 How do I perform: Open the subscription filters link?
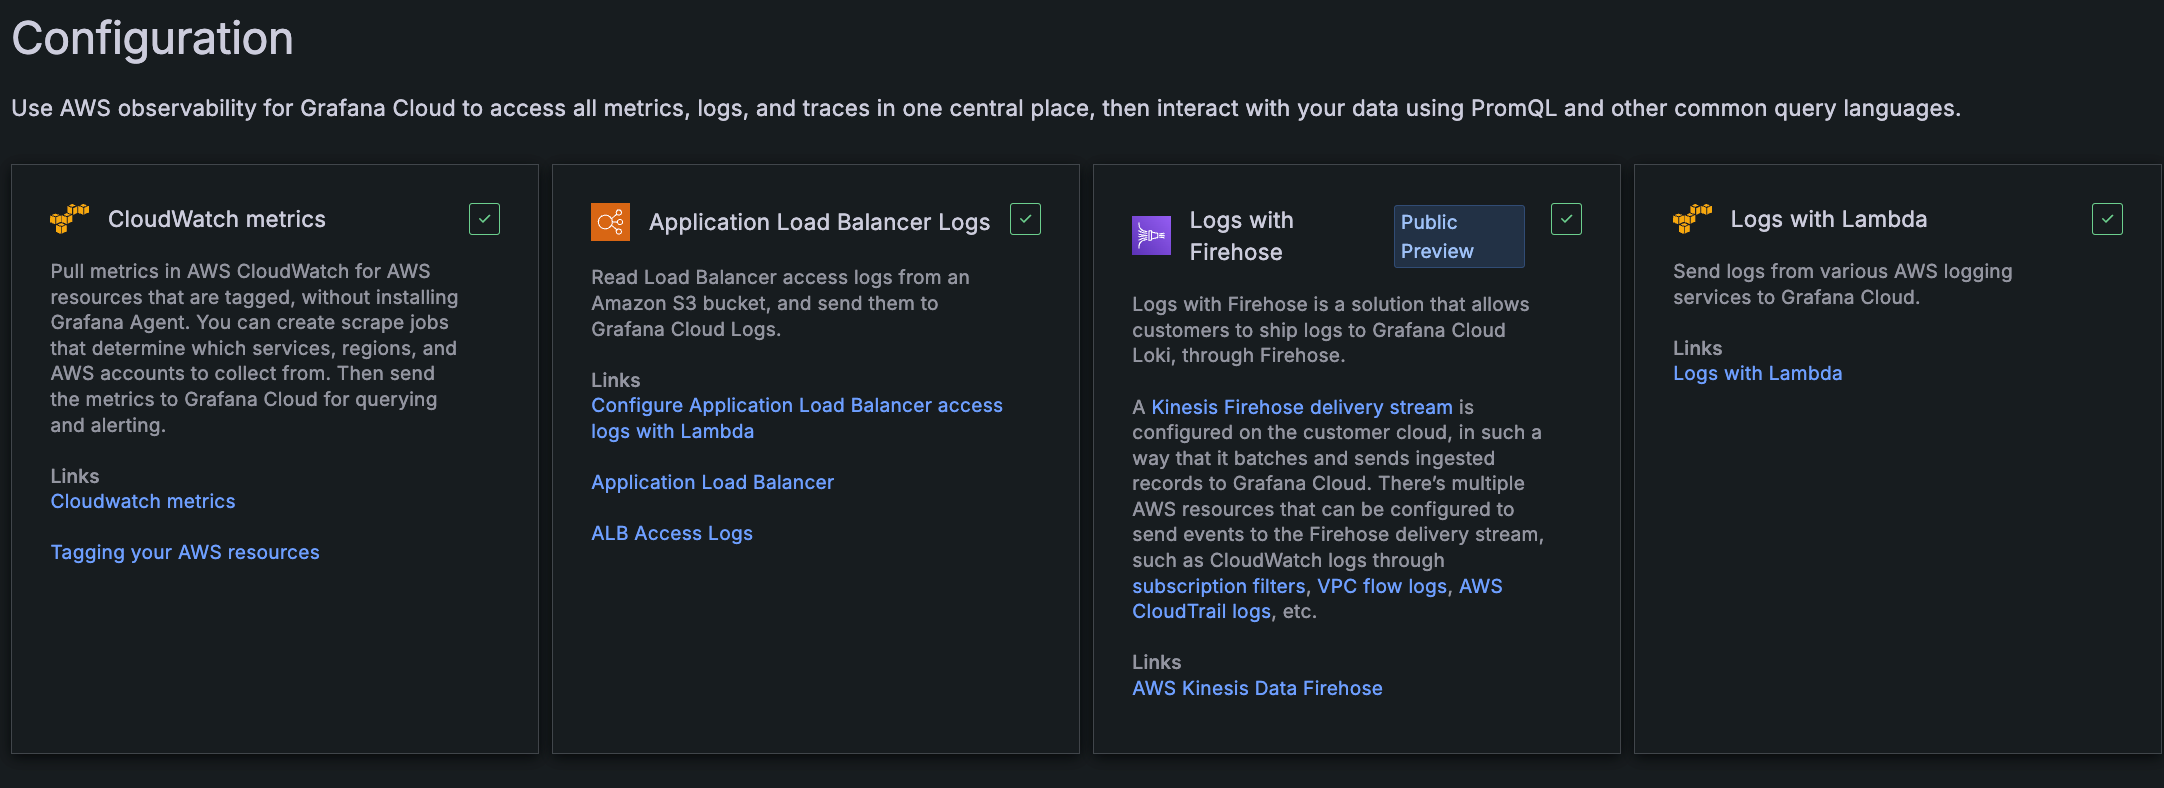point(1219,586)
